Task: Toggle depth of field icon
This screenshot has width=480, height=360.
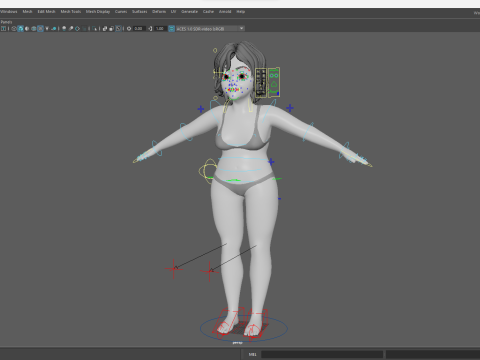Action: [x=84, y=29]
